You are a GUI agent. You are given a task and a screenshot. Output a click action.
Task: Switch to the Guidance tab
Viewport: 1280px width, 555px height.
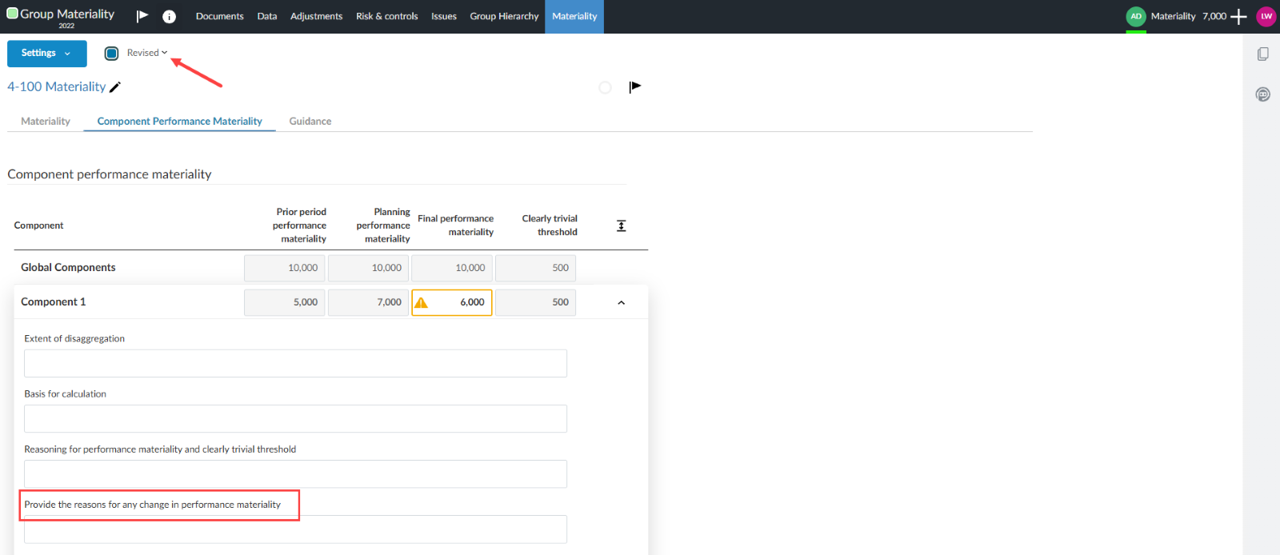pyautogui.click(x=310, y=121)
